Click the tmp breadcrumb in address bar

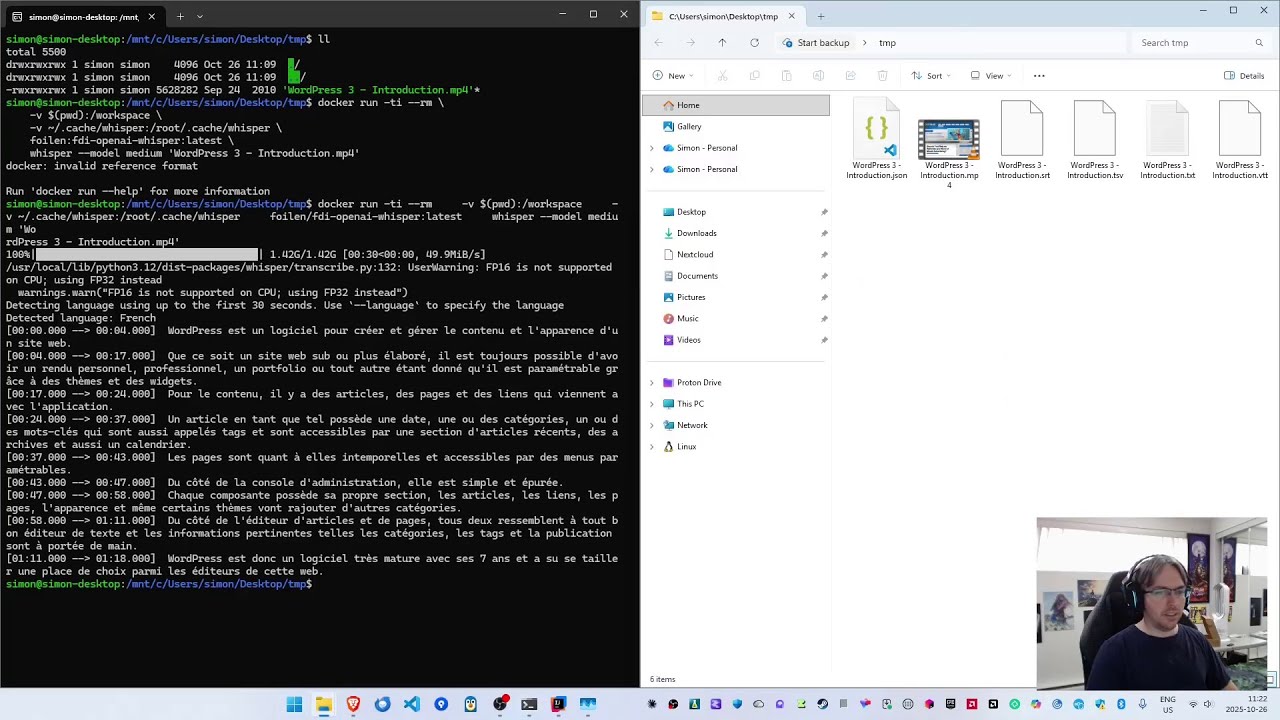click(887, 43)
